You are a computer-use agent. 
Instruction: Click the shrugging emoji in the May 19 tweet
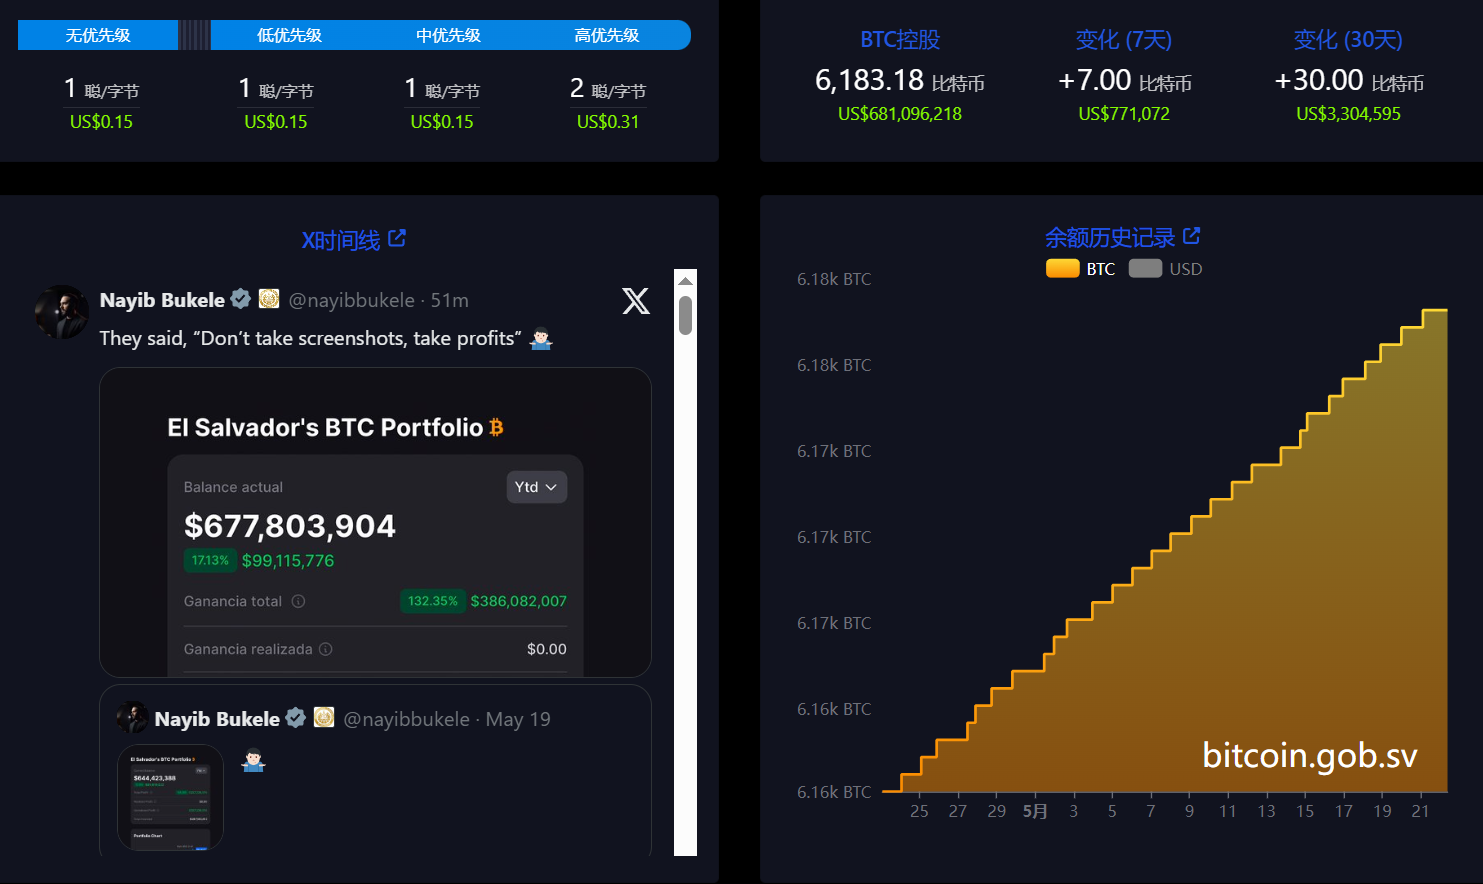(x=254, y=761)
